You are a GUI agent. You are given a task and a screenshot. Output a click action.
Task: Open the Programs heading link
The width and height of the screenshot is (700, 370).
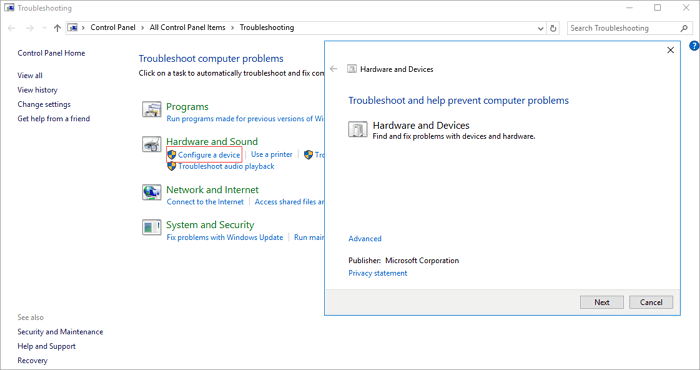coord(187,107)
